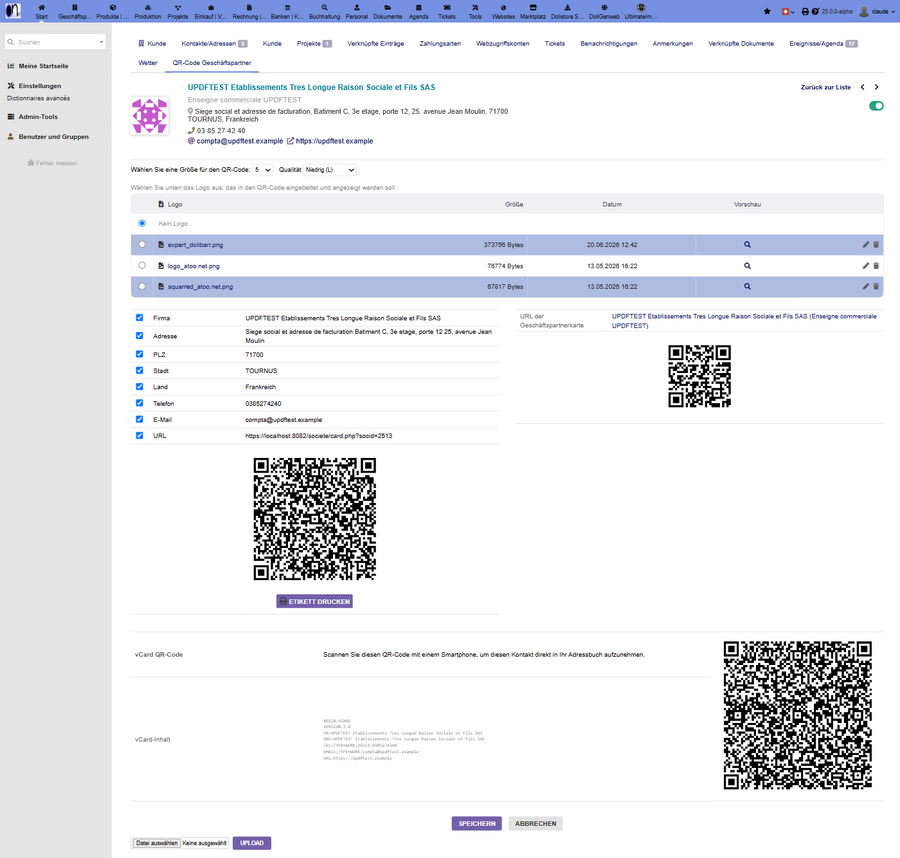Switch to the Zahlungsarten tab
Screen dimensions: 900x858
[440, 44]
